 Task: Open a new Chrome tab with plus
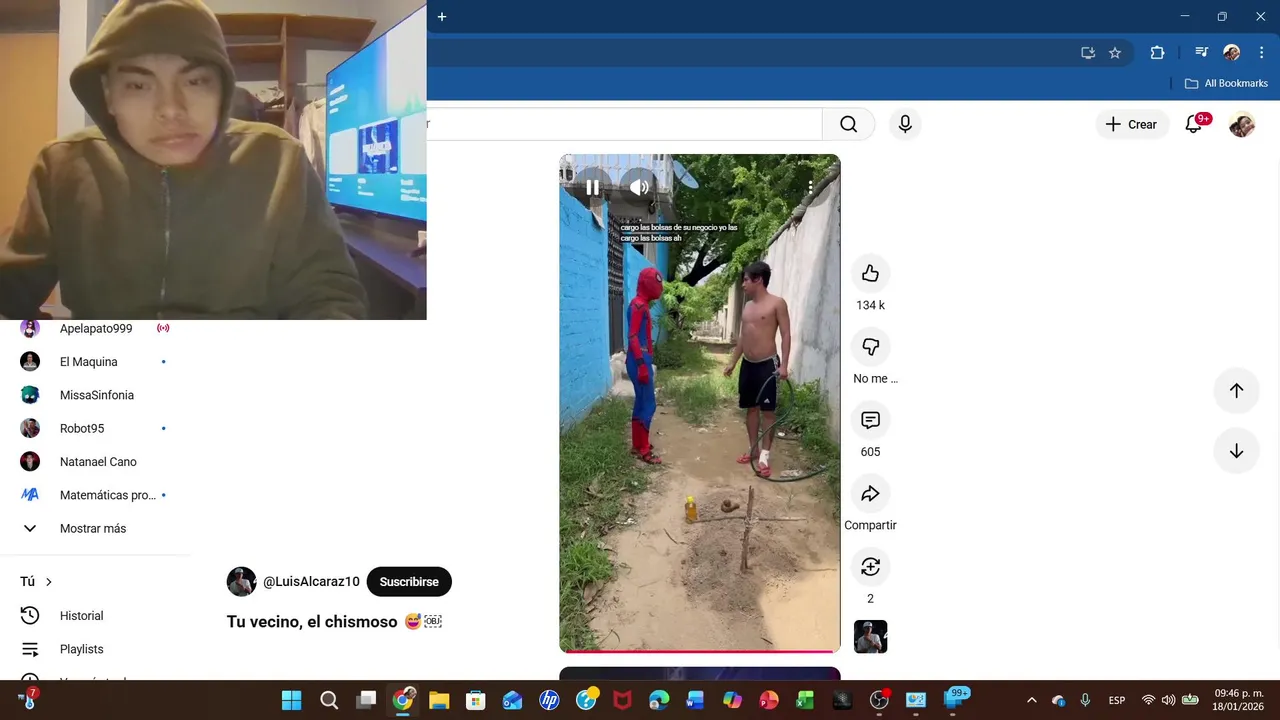click(442, 16)
